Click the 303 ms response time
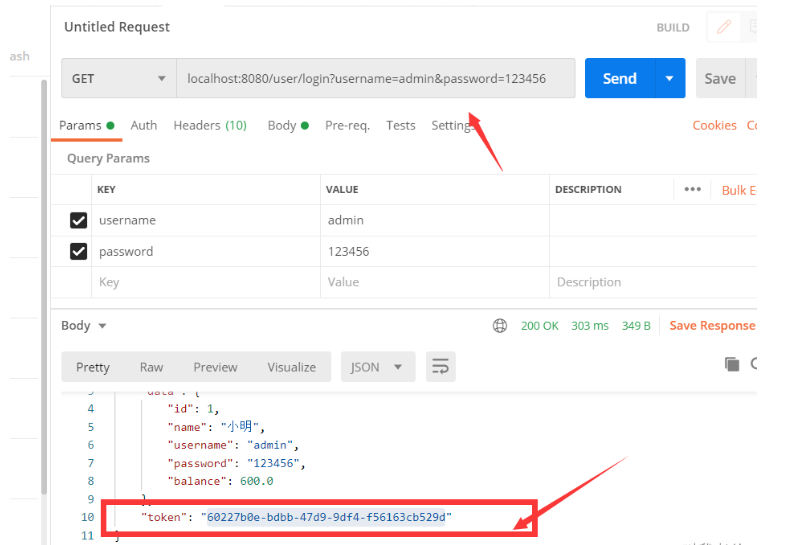The width and height of the screenshot is (786, 545). click(590, 326)
